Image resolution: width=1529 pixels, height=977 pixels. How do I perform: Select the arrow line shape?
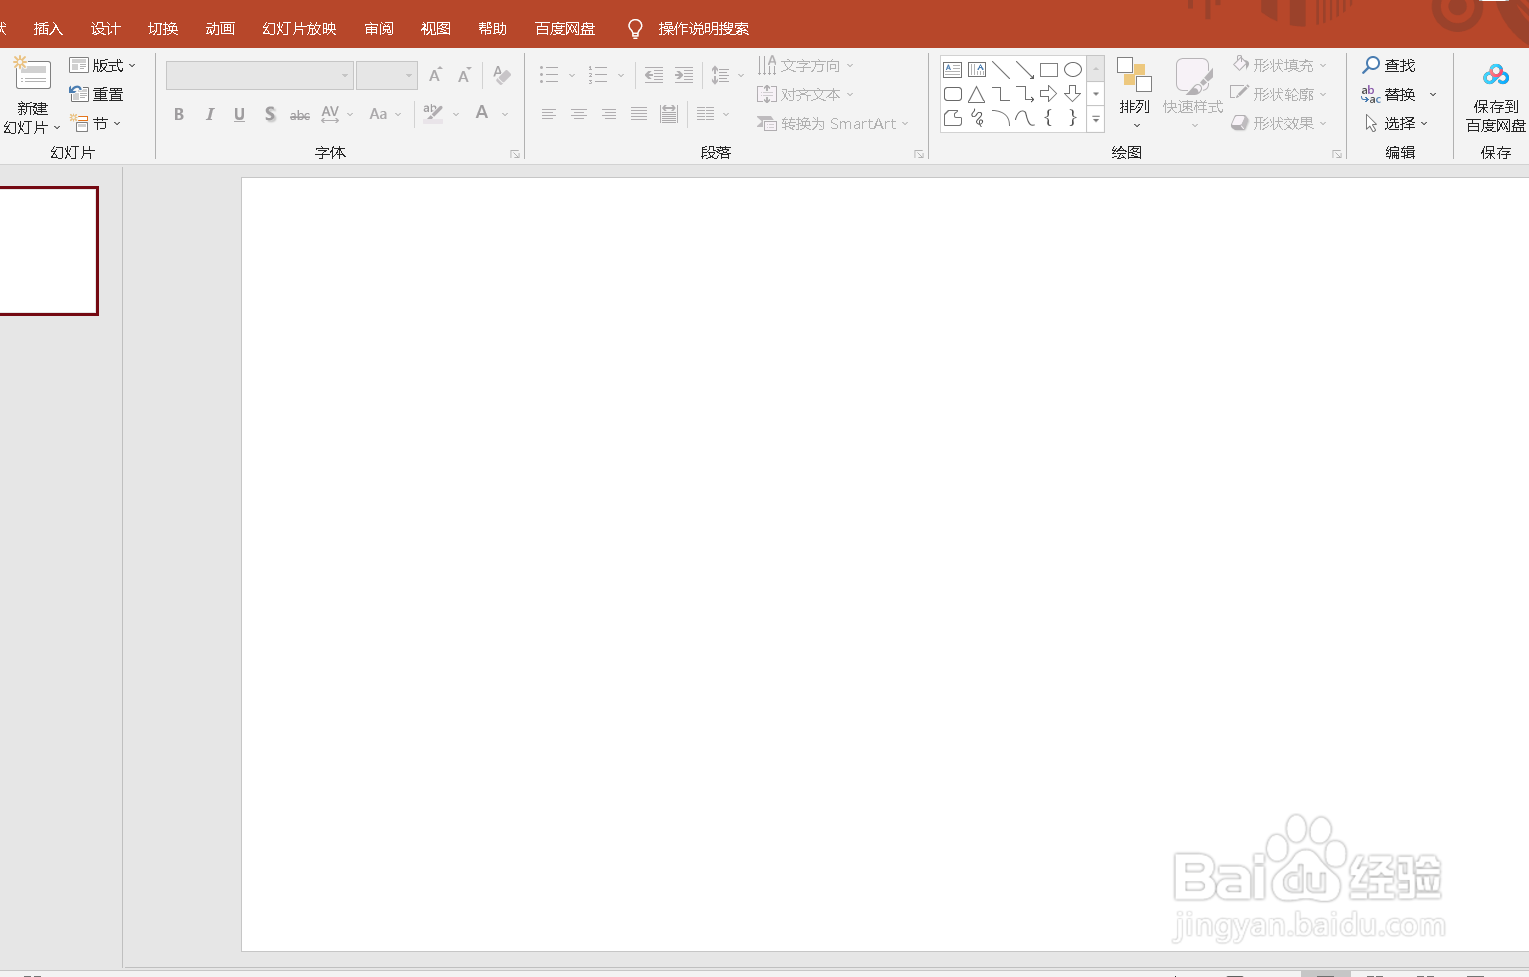coord(1025,70)
